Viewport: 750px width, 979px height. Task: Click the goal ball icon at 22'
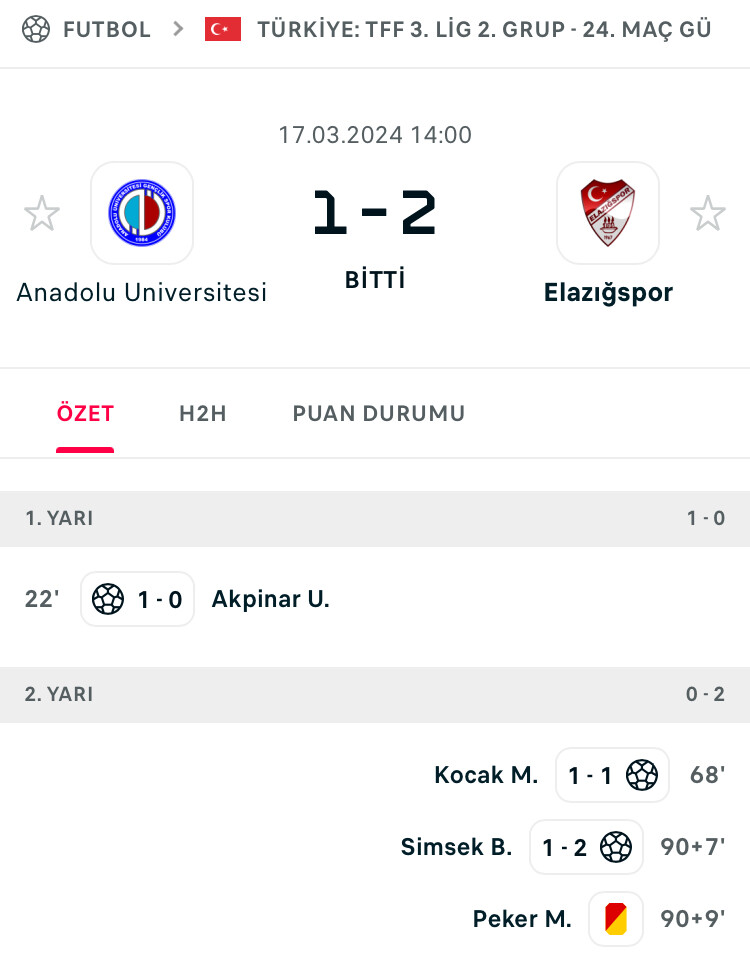point(108,599)
